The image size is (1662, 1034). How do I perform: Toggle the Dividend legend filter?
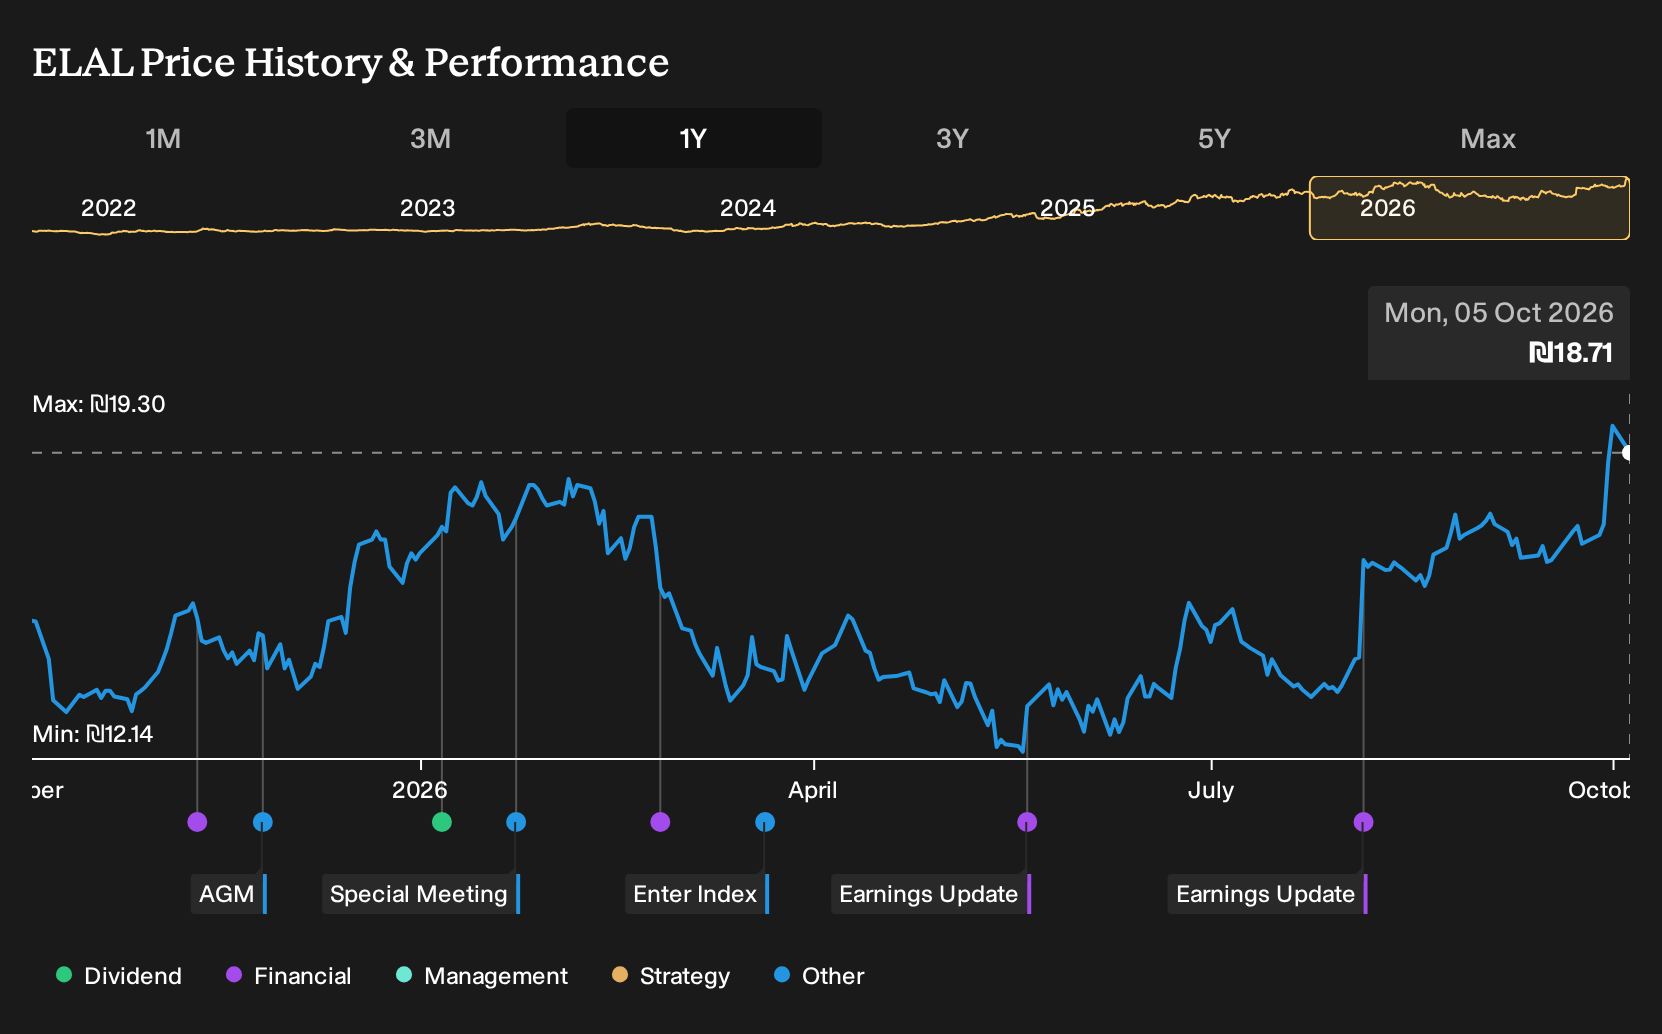pyautogui.click(x=119, y=976)
